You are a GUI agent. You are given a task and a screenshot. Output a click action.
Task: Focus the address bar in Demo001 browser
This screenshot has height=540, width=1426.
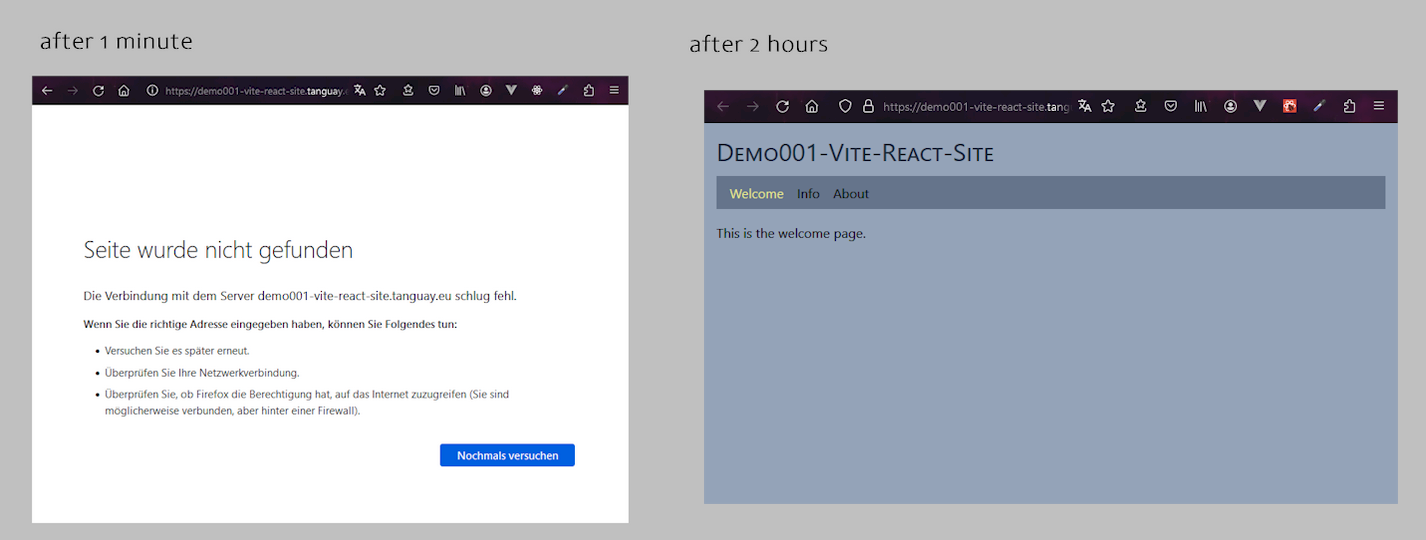click(975, 106)
